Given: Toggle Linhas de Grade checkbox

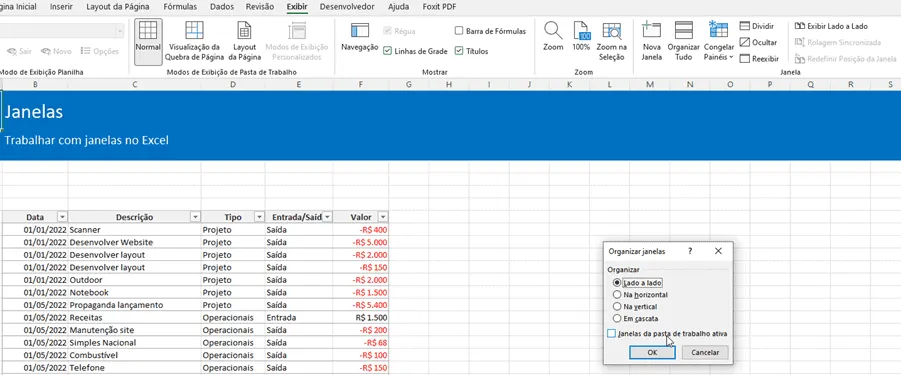Looking at the screenshot, I should (x=387, y=51).
